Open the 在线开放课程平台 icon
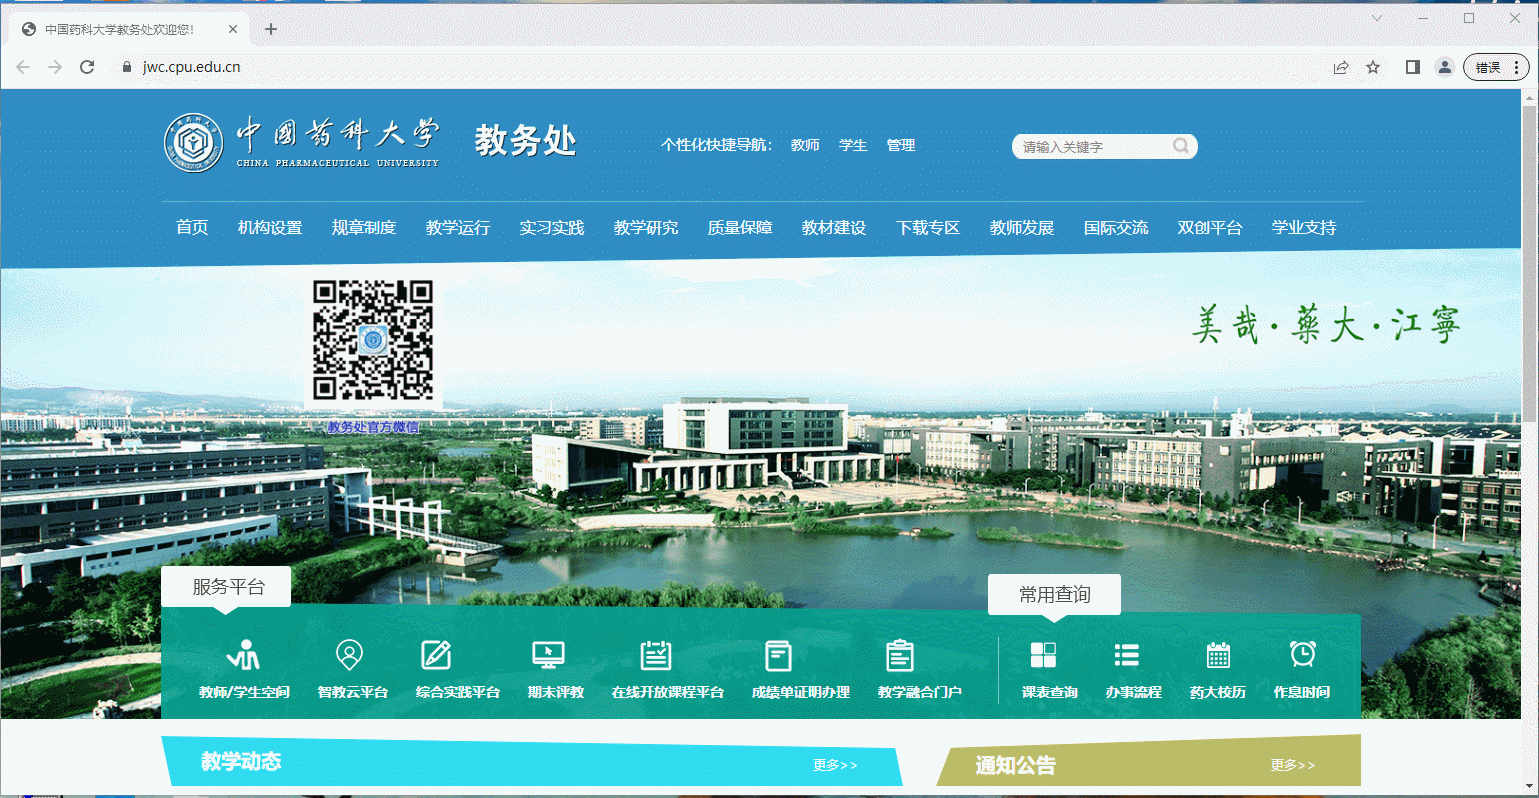The width and height of the screenshot is (1539, 798). pyautogui.click(x=656, y=656)
